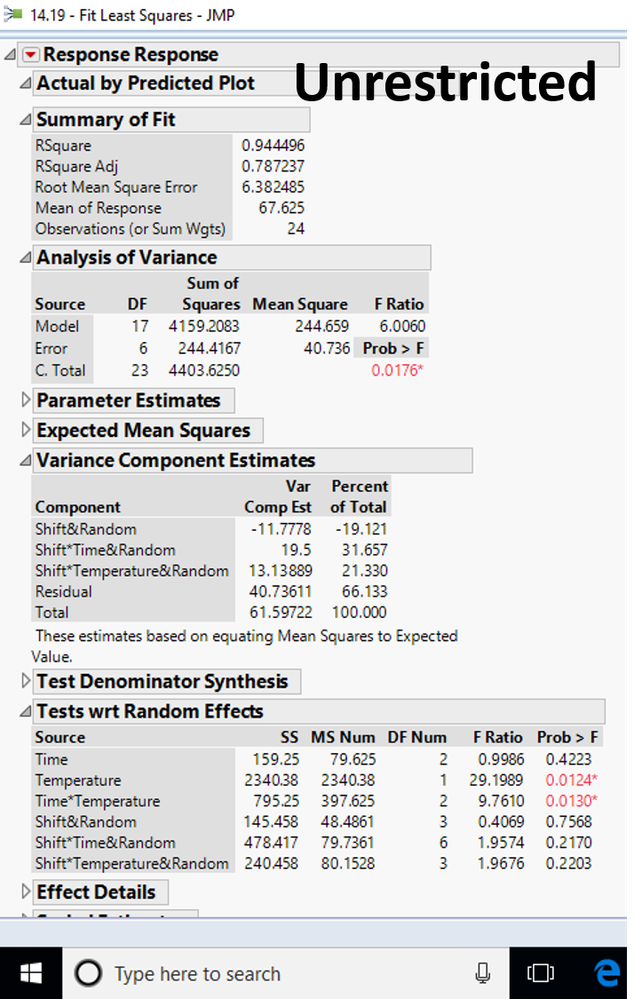Select the Observations value 24
This screenshot has width=634, height=999.
pyautogui.click(x=296, y=229)
